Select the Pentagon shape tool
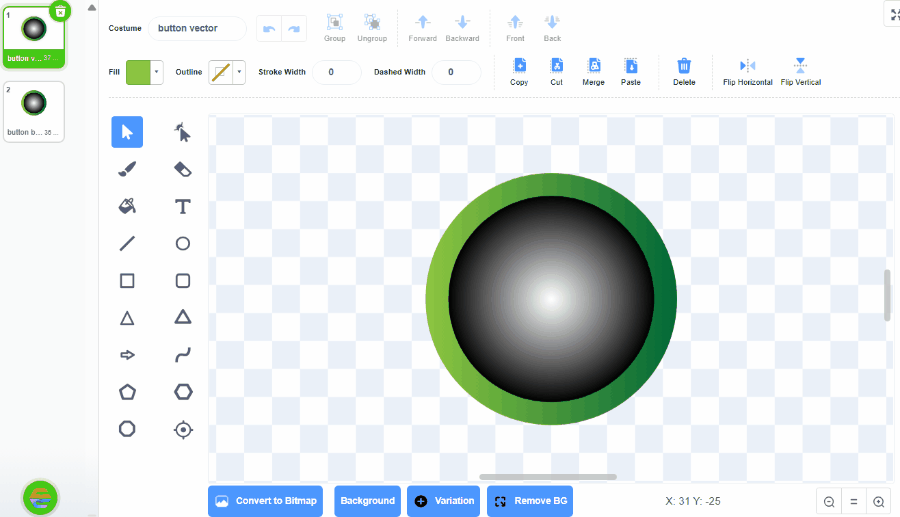This screenshot has width=900, height=517. coord(127,391)
